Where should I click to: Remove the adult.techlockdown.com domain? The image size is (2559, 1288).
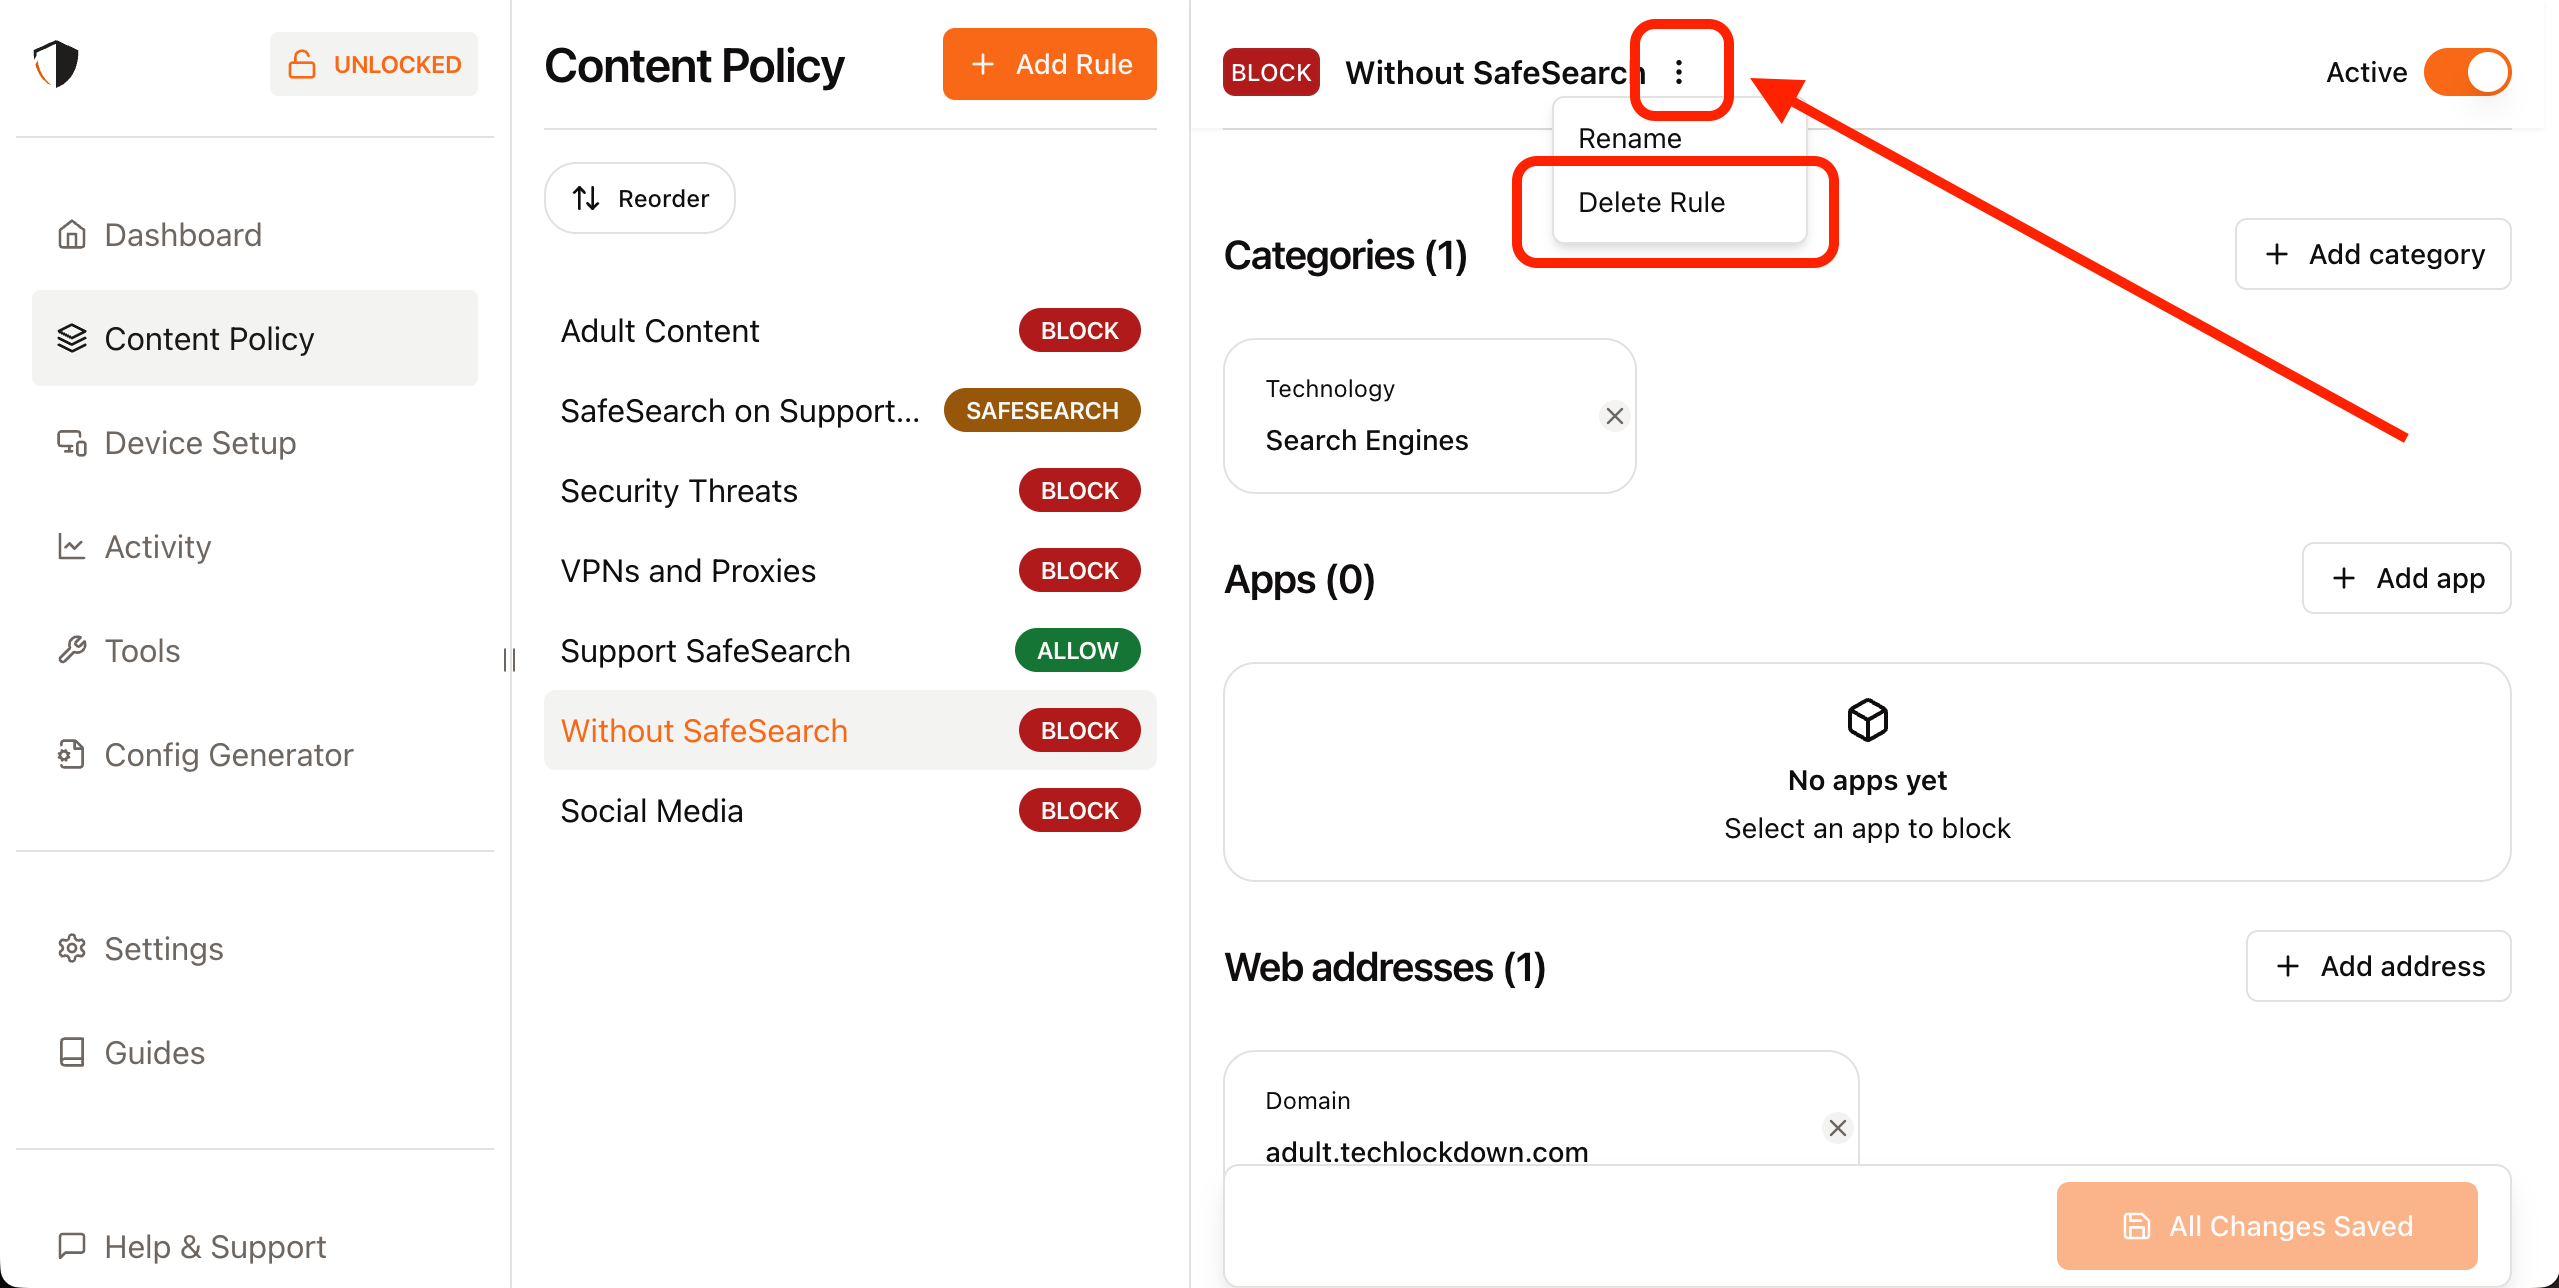click(x=1837, y=1128)
